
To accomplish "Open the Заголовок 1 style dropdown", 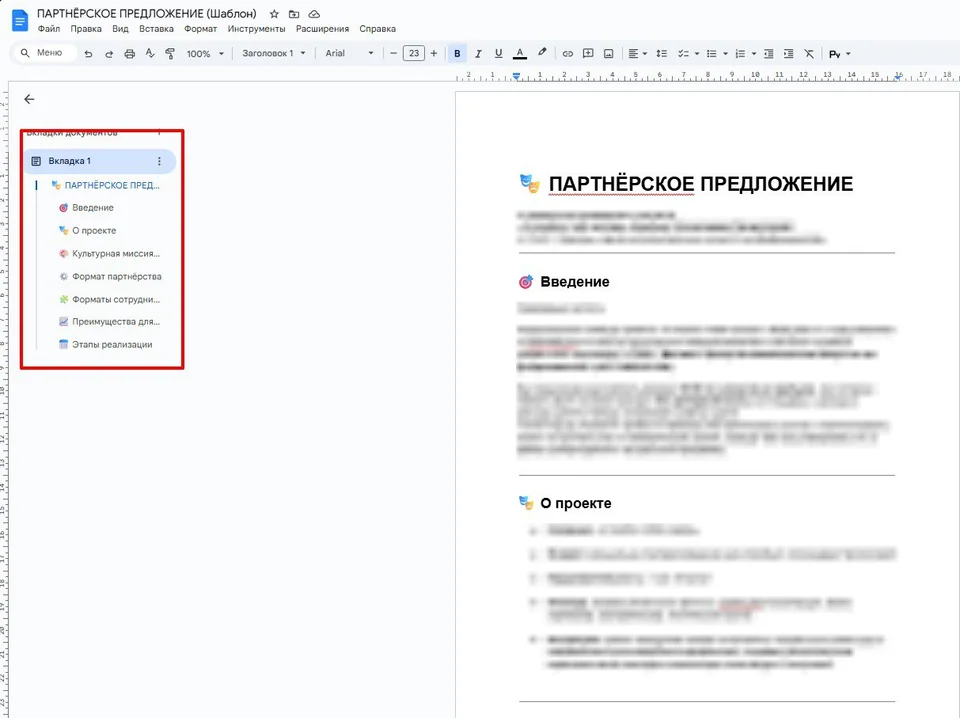I will pos(273,53).
